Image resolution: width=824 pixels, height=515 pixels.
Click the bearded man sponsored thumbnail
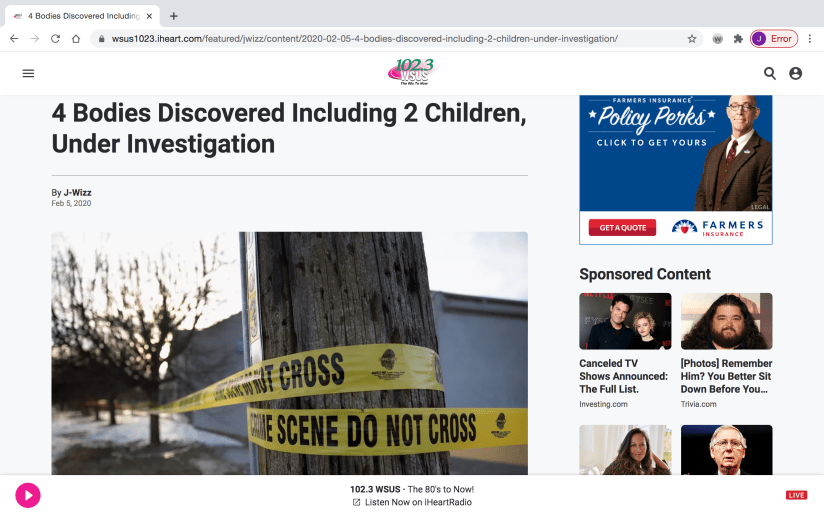coord(726,321)
